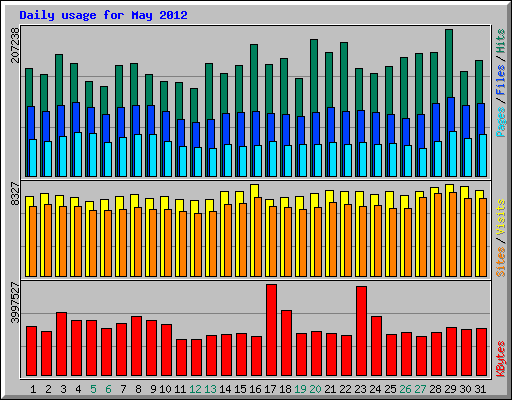This screenshot has width=512, height=400.
Task: Click green weekend day label 27
Action: click(420, 389)
